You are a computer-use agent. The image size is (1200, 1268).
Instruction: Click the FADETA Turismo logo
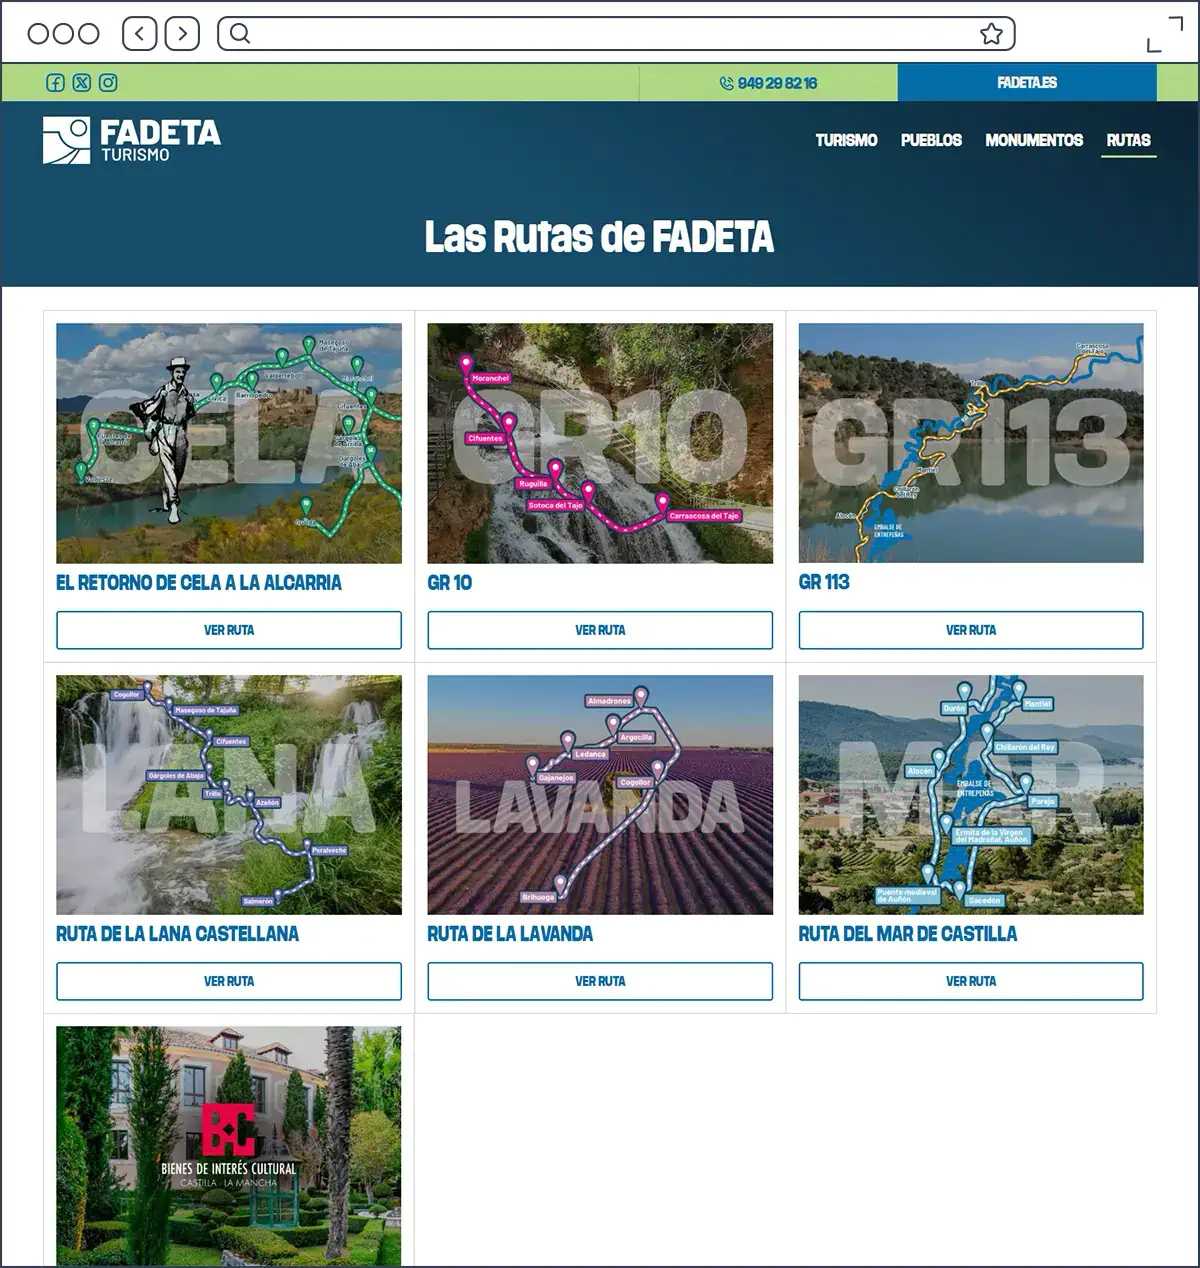click(132, 140)
